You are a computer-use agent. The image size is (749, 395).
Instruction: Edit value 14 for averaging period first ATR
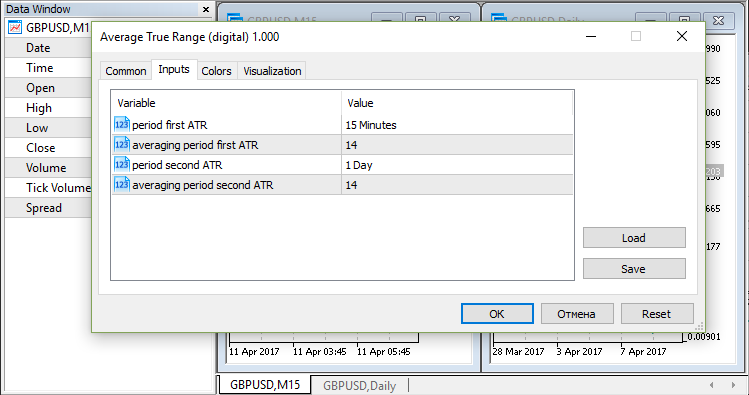[457, 145]
